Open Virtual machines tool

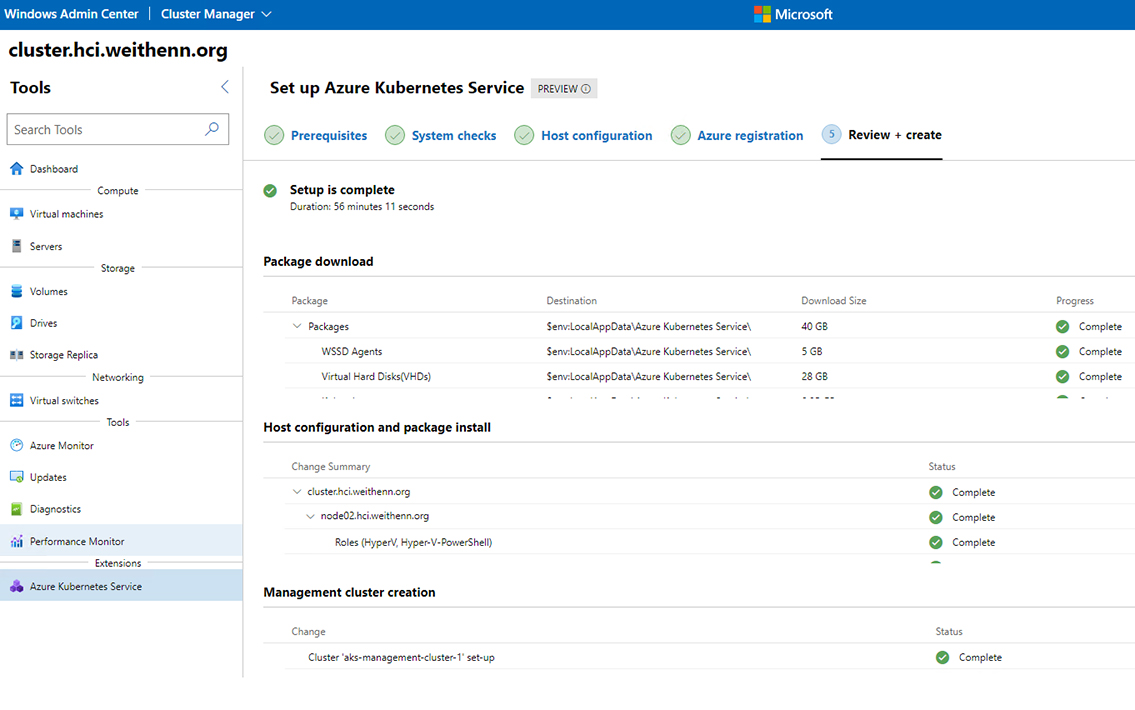point(121,214)
